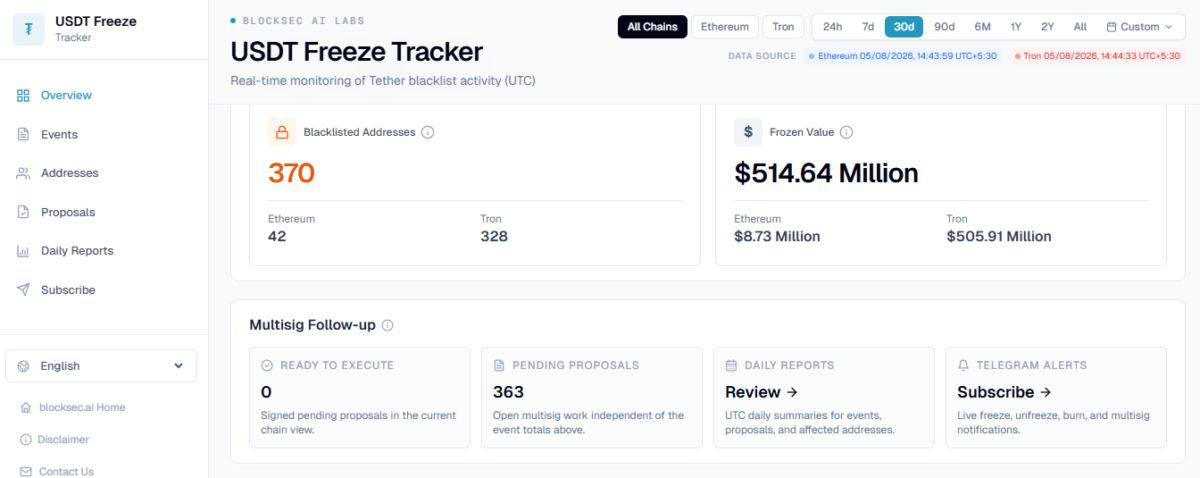This screenshot has width=1200, height=478.
Task: Click the Addresses people icon
Action: pos(23,174)
